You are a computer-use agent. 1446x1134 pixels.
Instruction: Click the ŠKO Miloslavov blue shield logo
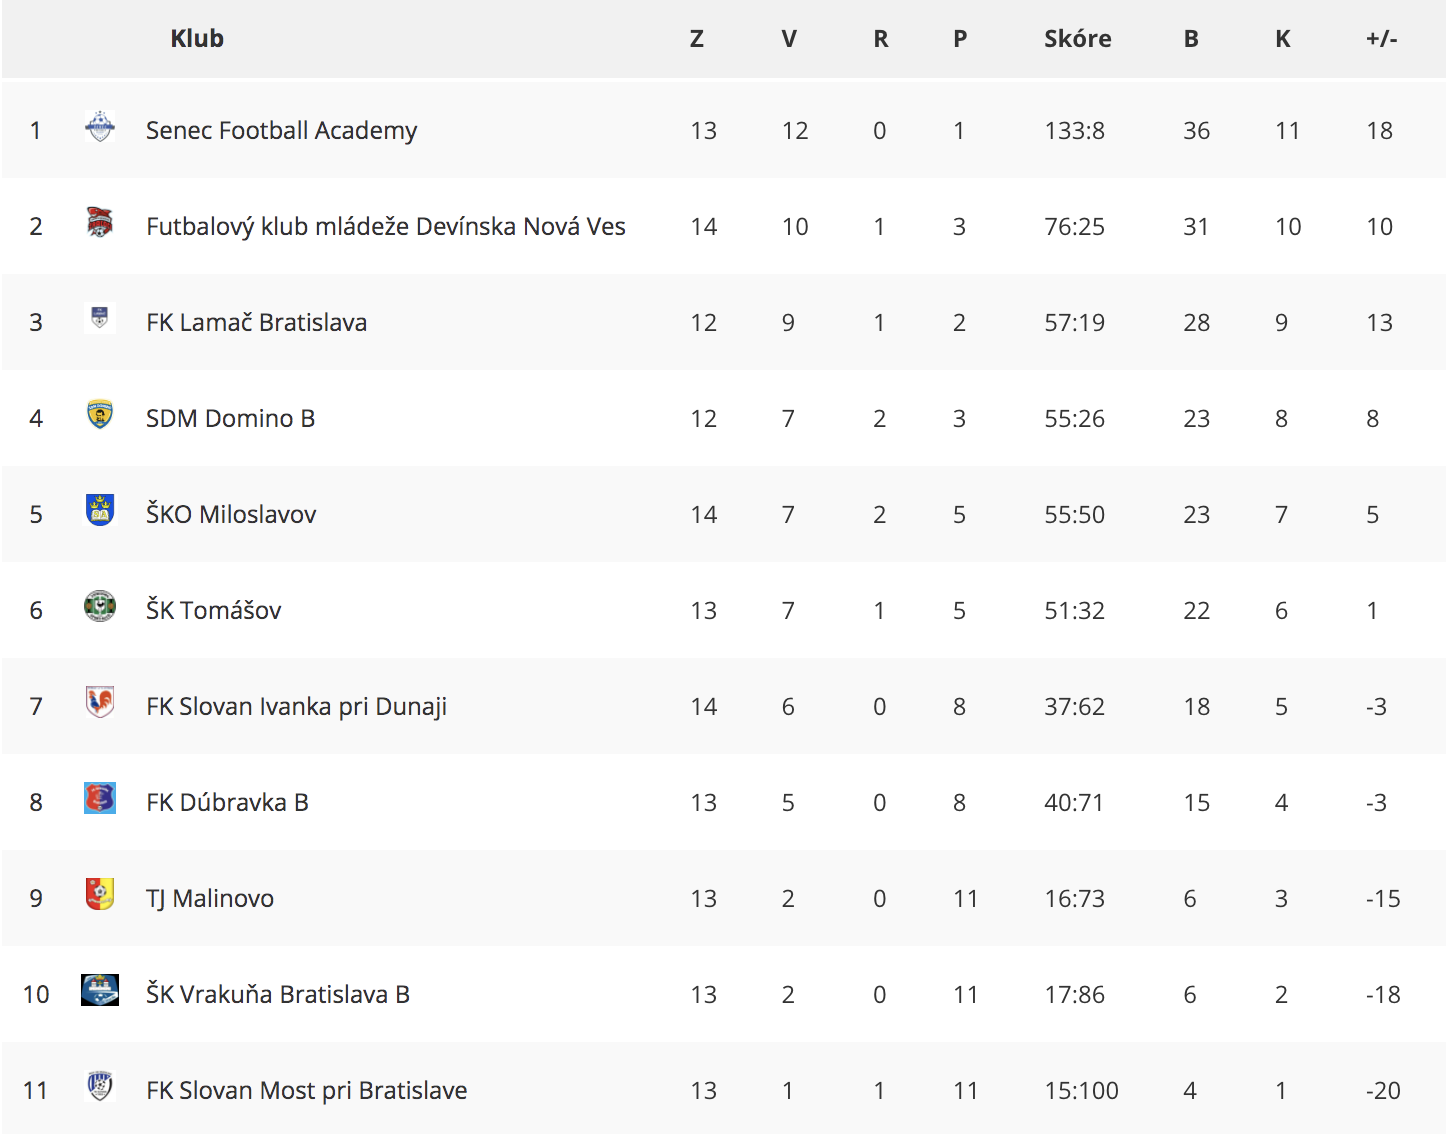point(100,510)
